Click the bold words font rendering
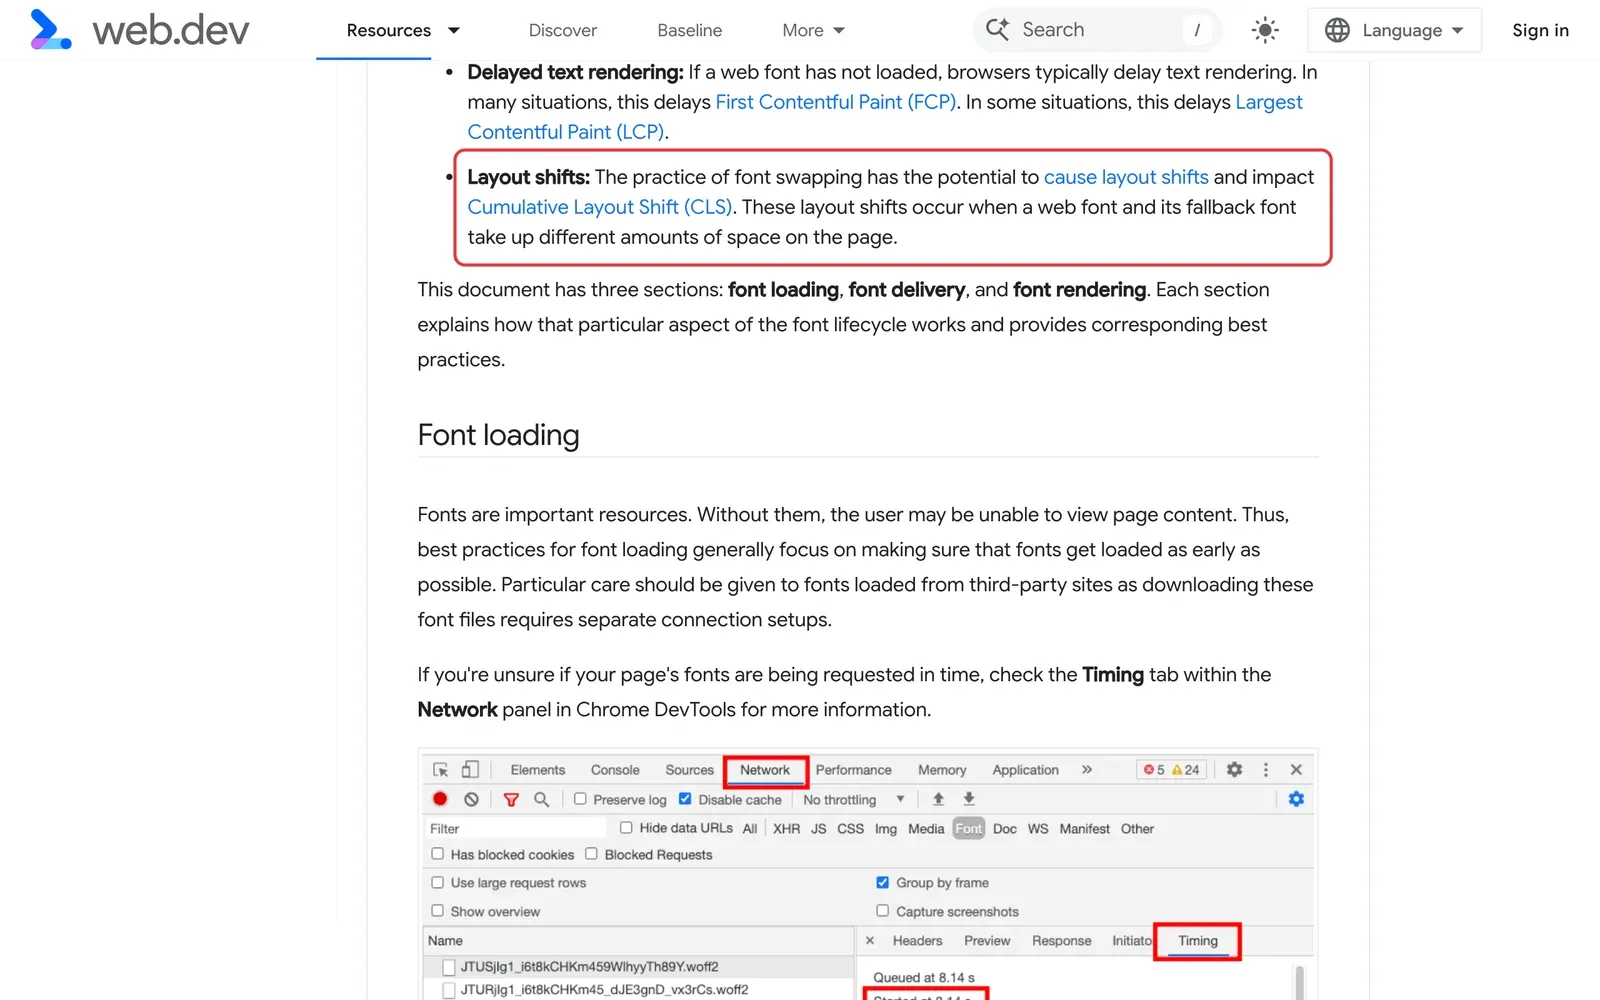 click(x=1080, y=290)
